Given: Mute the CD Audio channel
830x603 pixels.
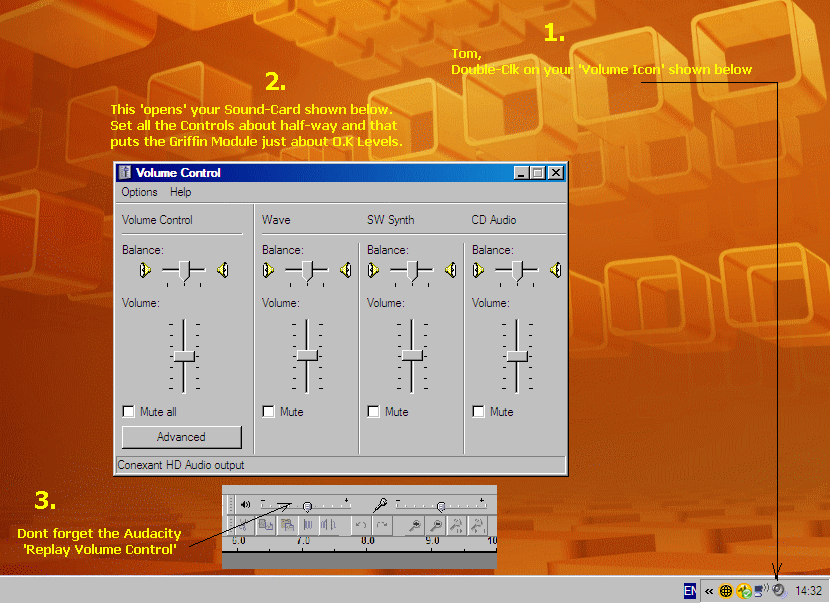Looking at the screenshot, I should click(478, 411).
